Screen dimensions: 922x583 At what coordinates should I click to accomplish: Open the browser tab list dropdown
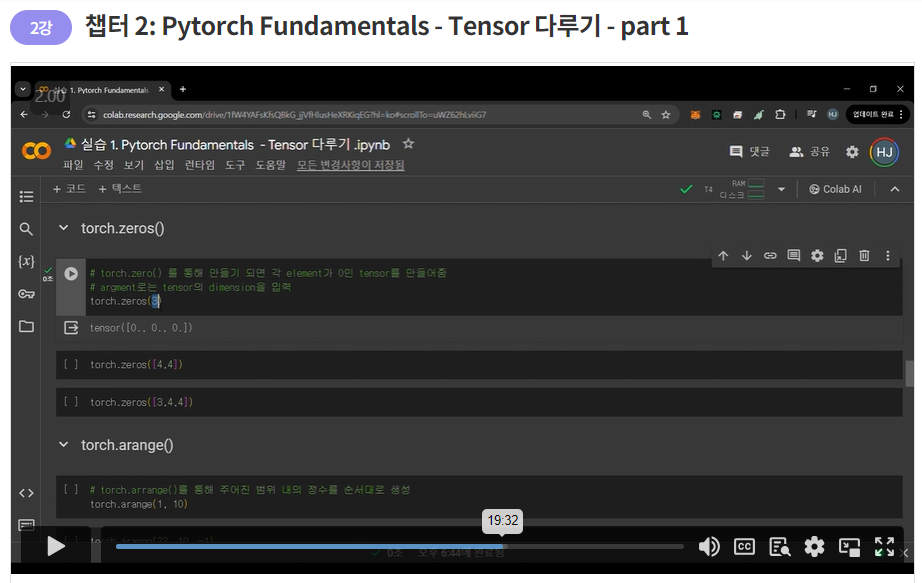[x=22, y=89]
